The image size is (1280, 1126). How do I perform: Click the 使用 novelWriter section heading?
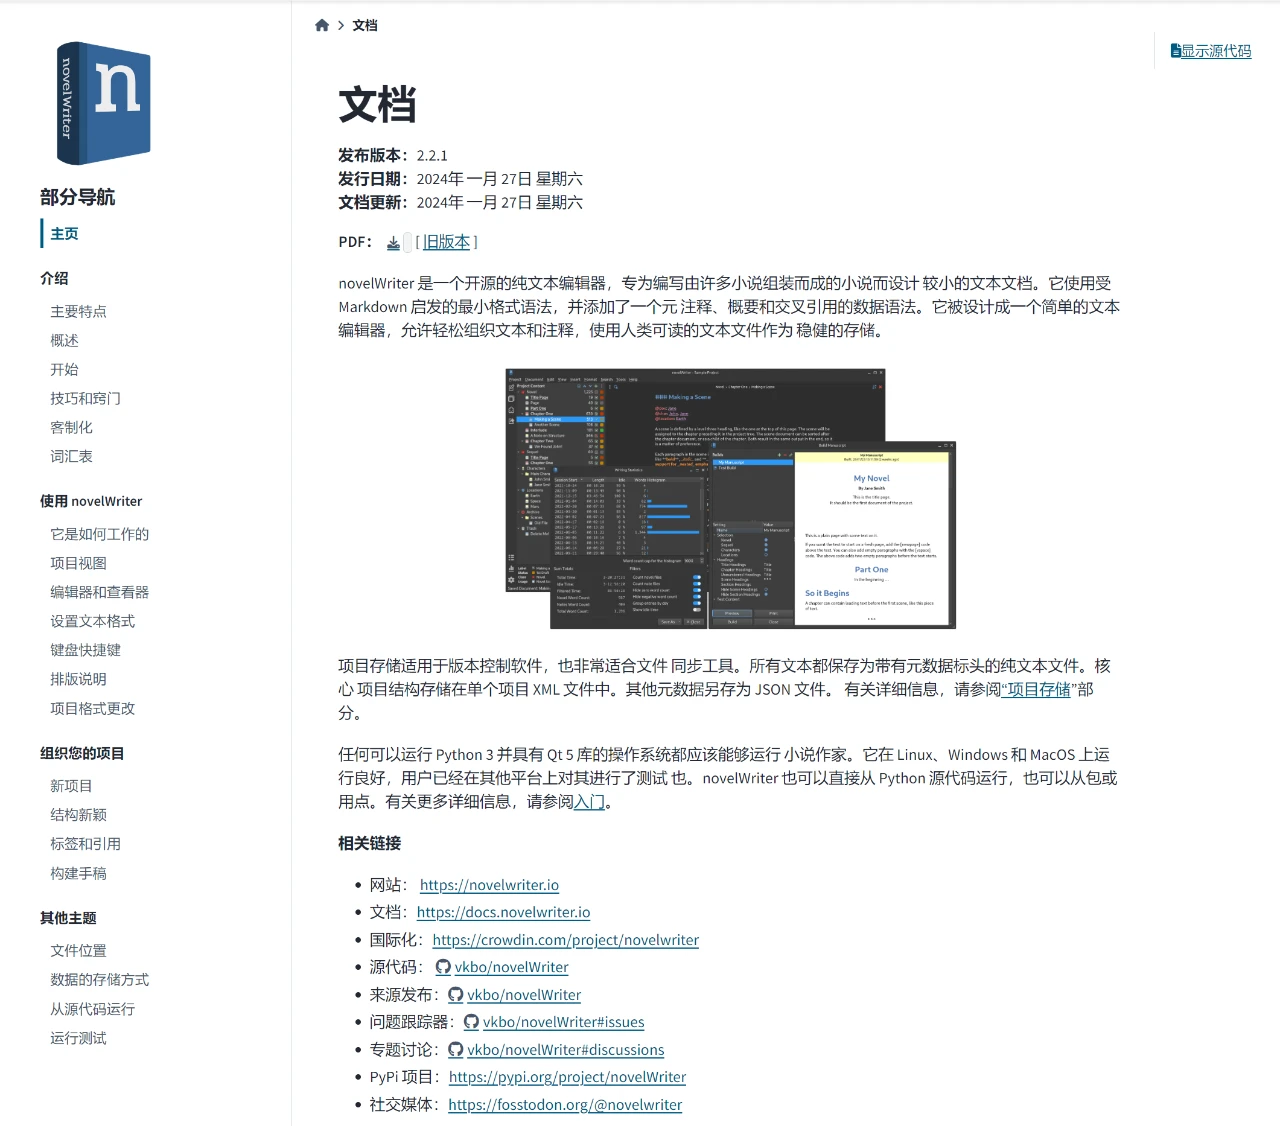coord(91,502)
